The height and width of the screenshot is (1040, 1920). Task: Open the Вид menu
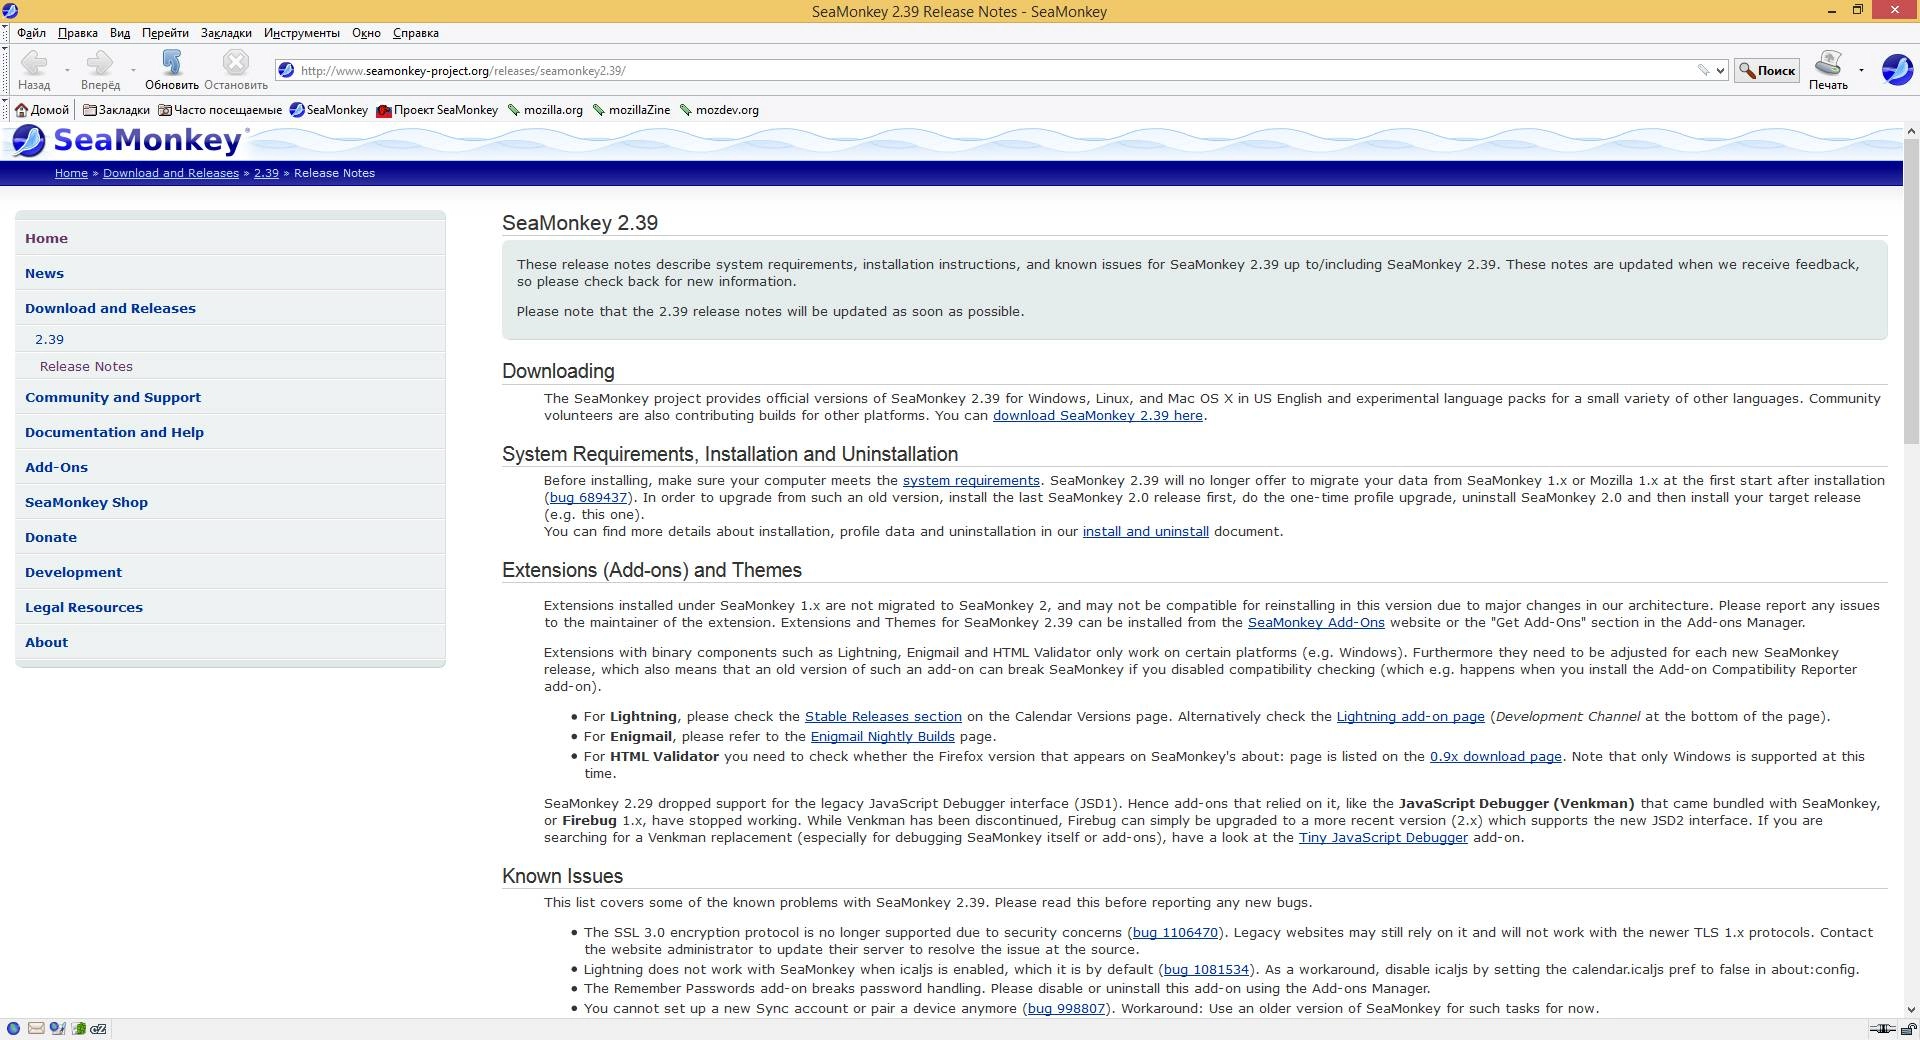coord(120,33)
